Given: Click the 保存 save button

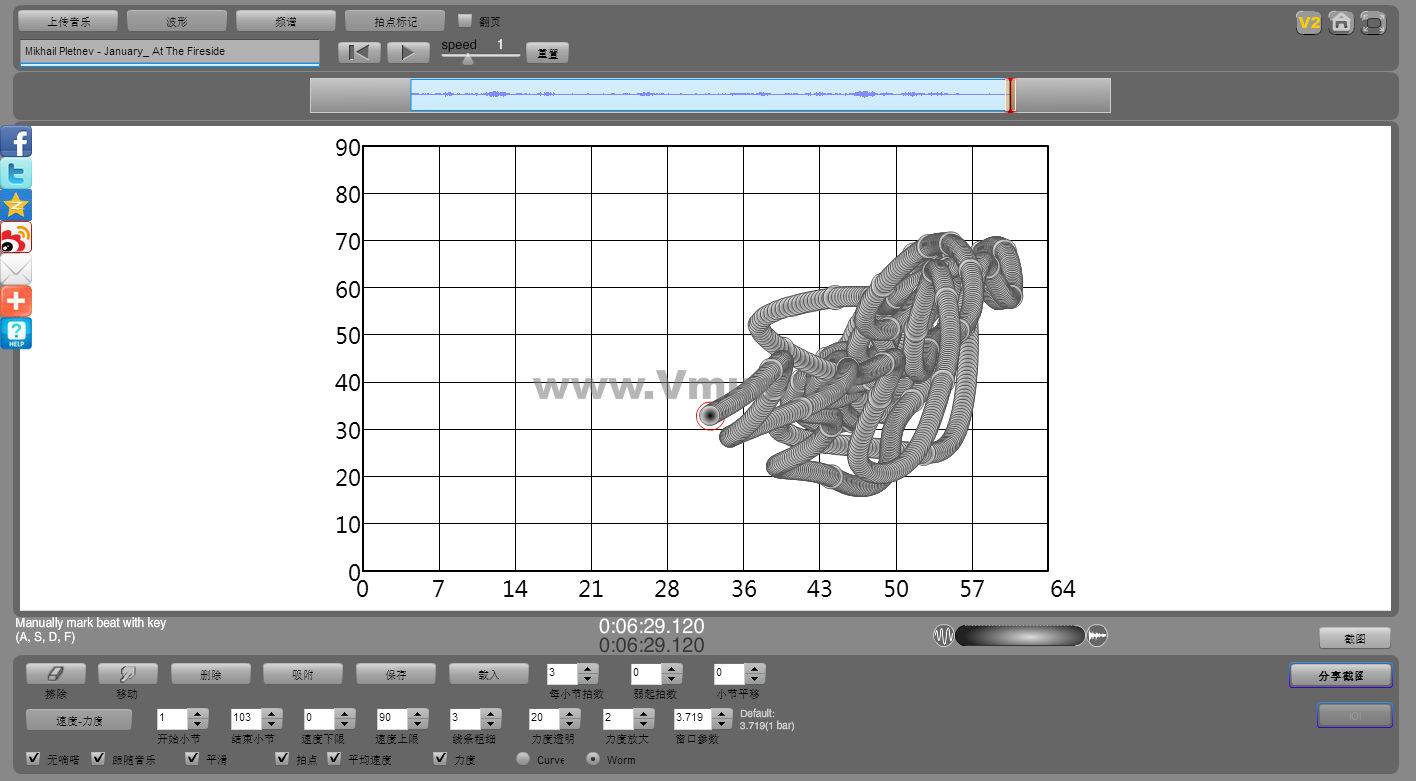Looking at the screenshot, I should pyautogui.click(x=396, y=674).
